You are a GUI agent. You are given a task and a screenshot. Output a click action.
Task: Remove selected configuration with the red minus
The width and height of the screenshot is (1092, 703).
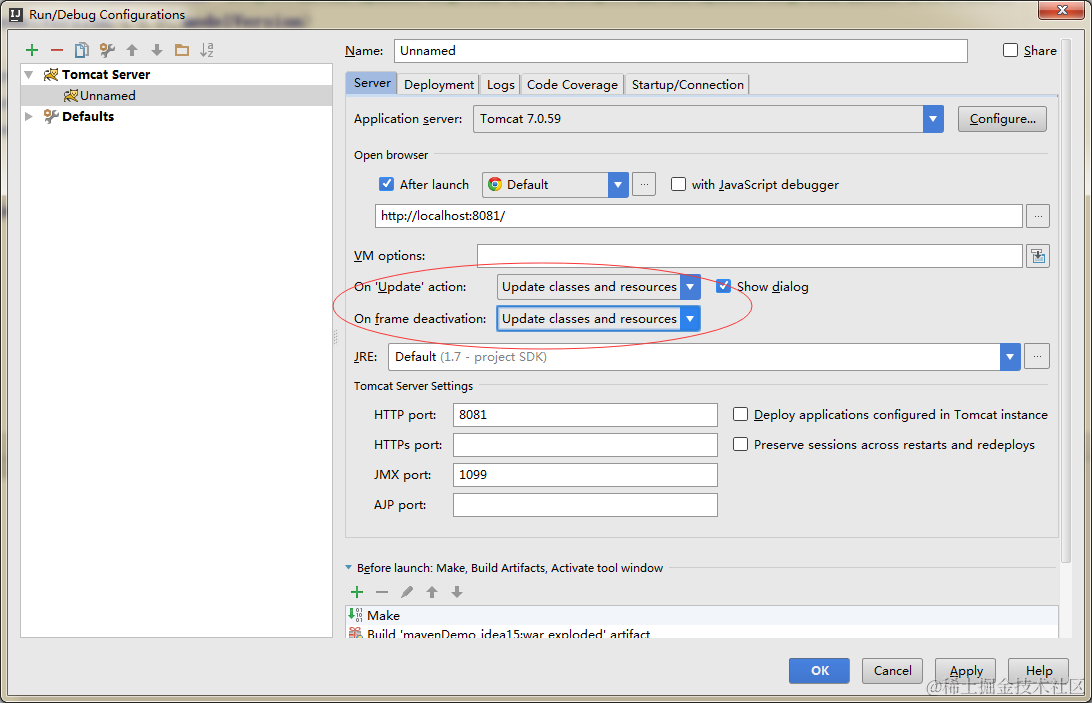coord(57,50)
